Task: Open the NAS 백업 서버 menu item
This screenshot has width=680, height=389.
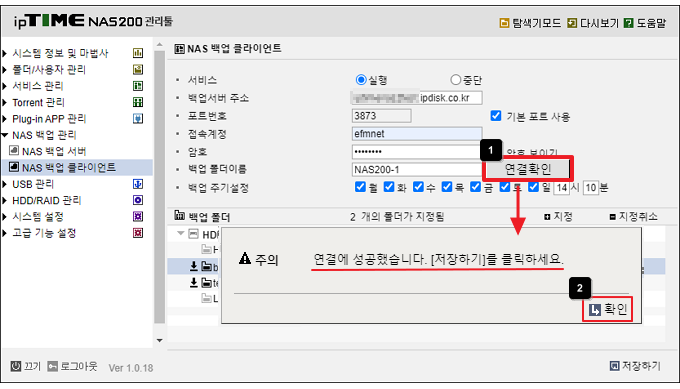Action: click(x=54, y=151)
